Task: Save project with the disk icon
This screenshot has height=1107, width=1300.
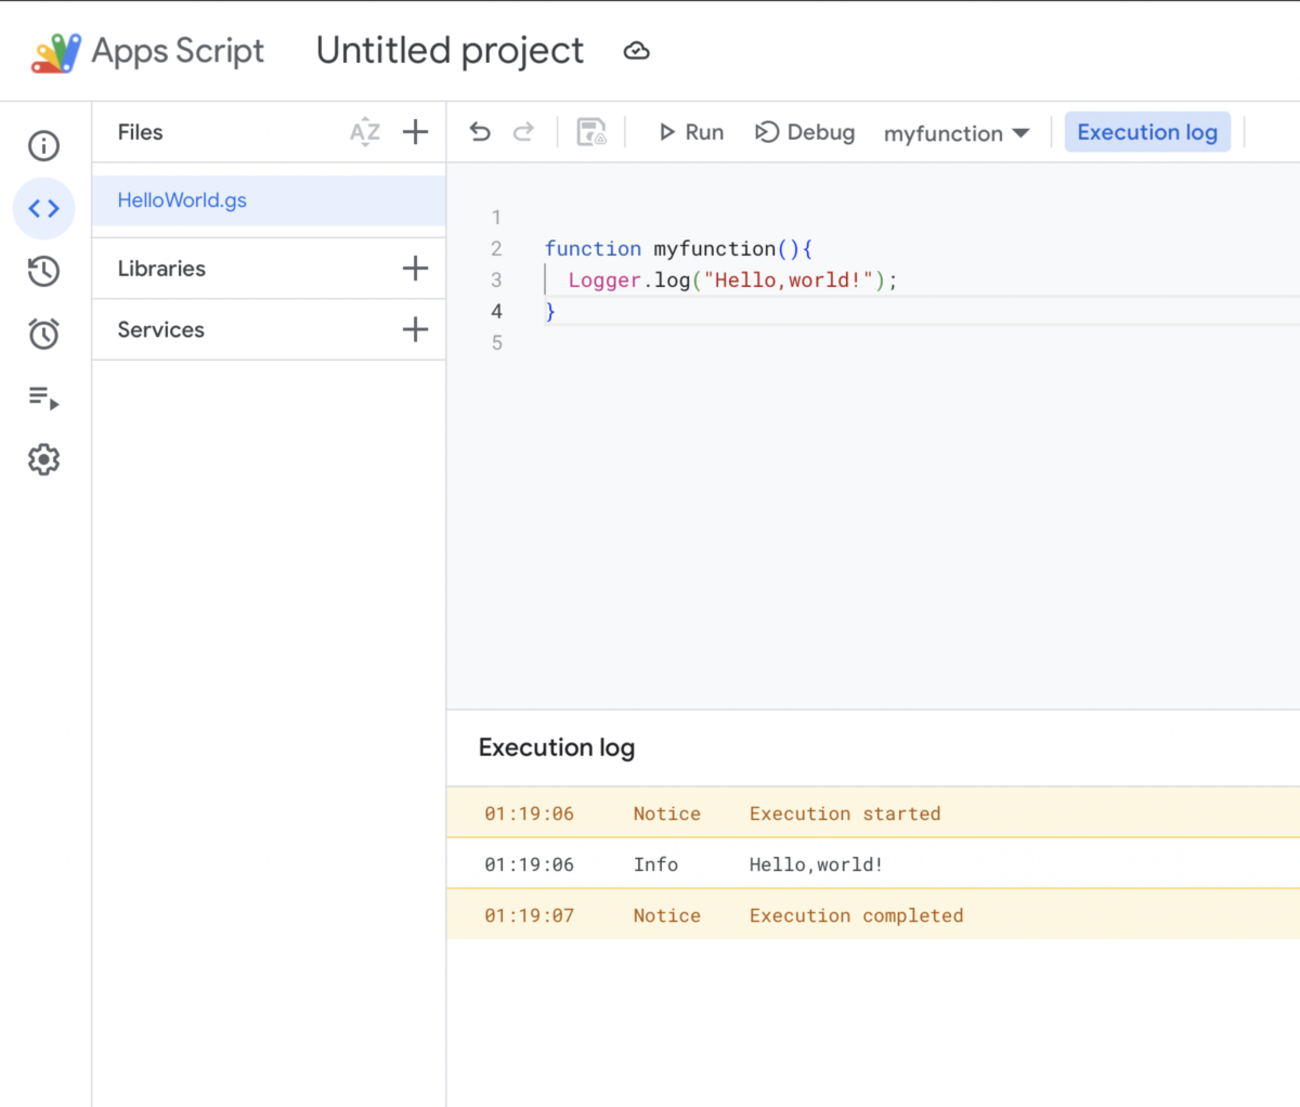Action: coord(591,132)
